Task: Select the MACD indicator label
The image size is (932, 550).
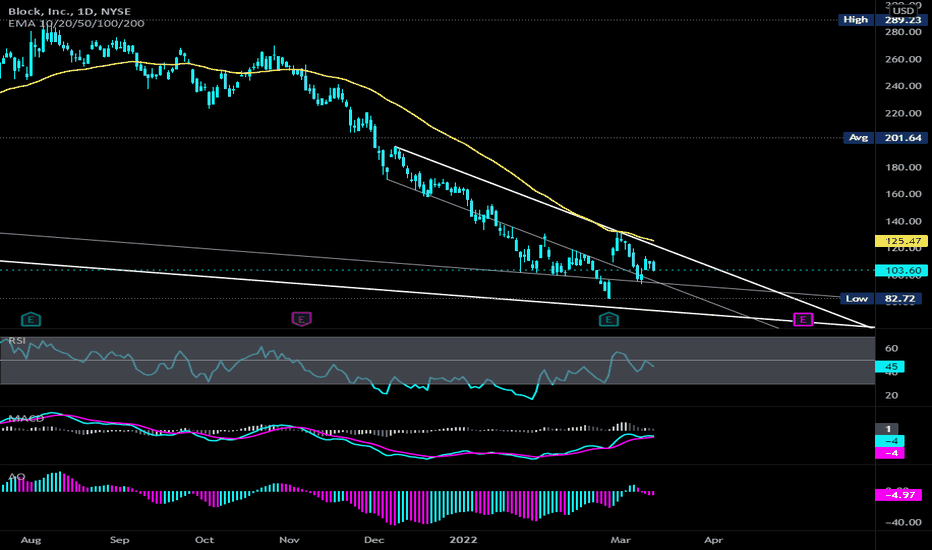Action: tap(26, 419)
